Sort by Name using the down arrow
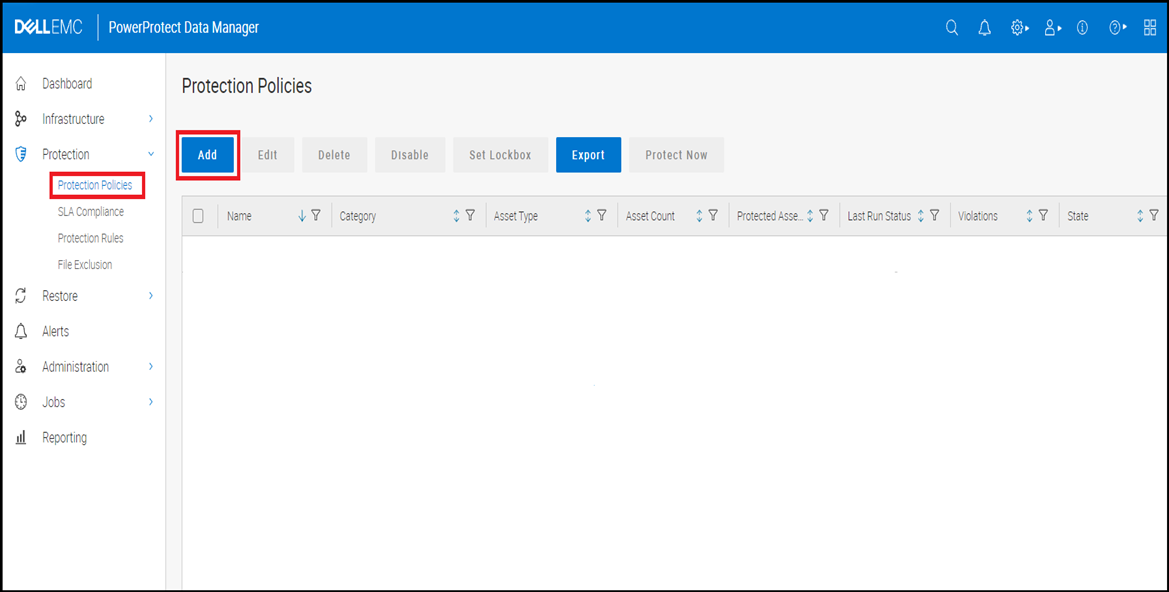This screenshot has width=1169, height=592. click(x=302, y=215)
